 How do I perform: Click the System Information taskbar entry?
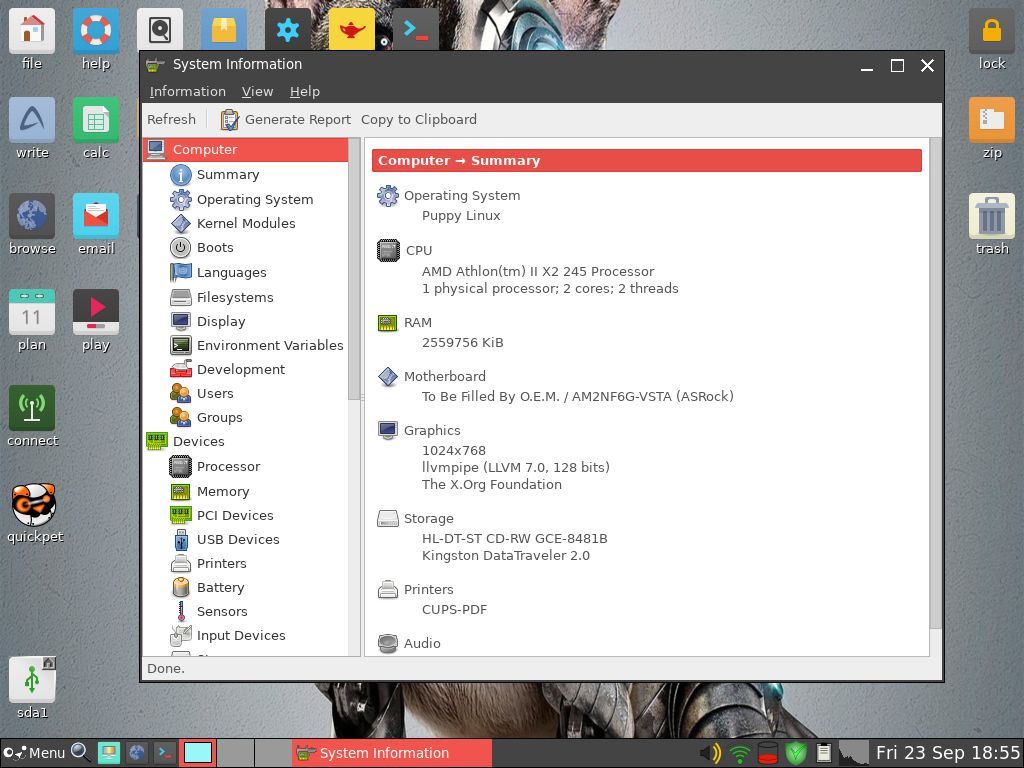(x=391, y=753)
